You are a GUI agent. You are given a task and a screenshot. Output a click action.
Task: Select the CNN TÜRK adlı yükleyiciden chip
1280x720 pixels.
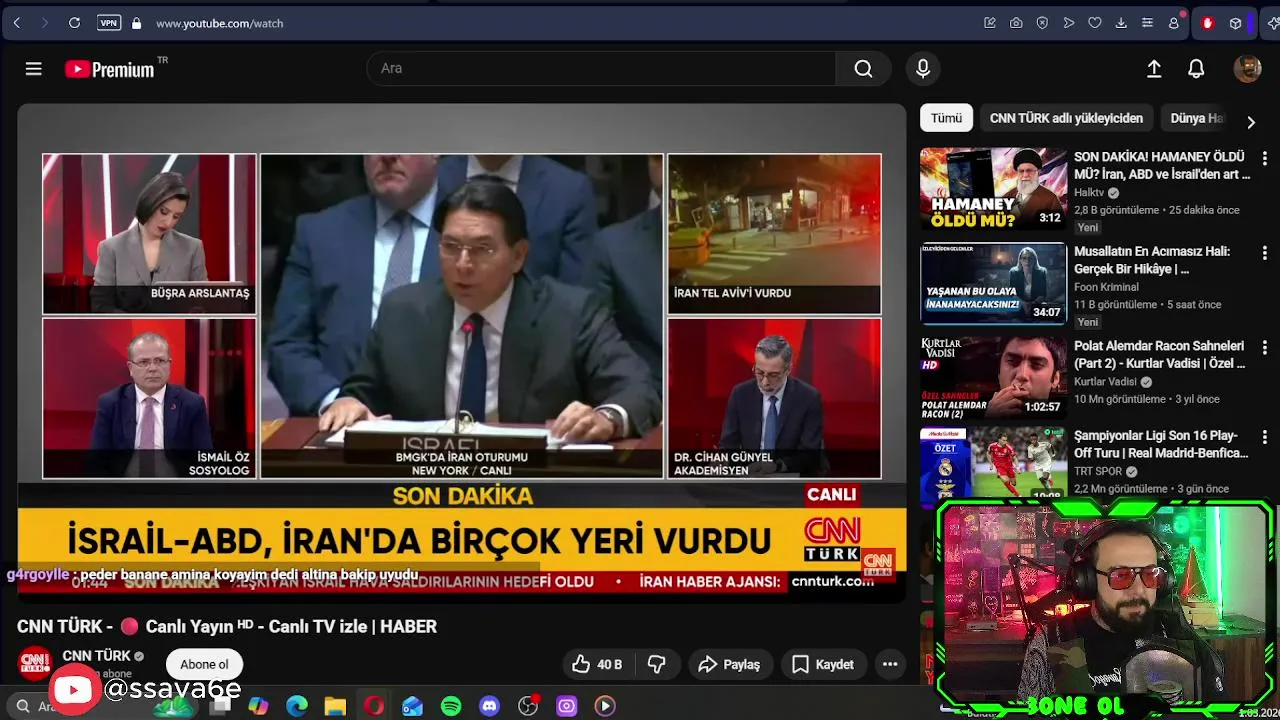(x=1066, y=118)
